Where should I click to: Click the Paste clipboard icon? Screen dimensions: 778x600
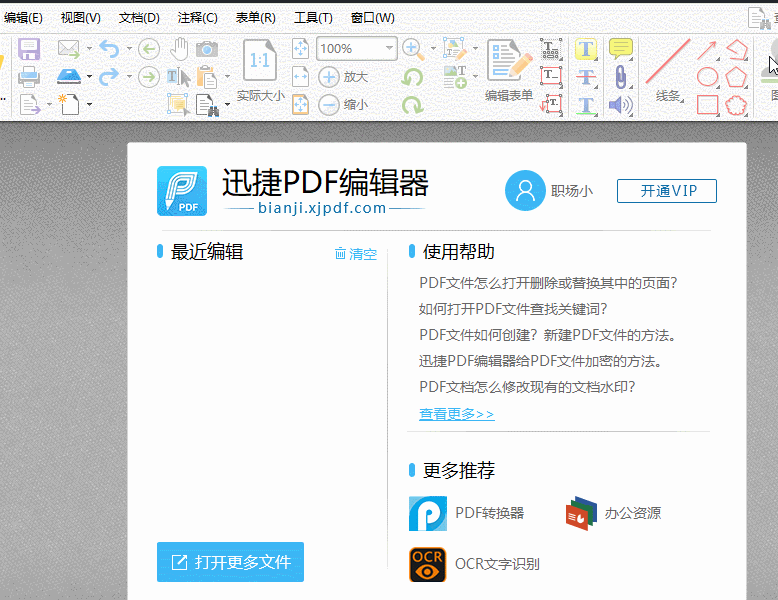(x=206, y=77)
